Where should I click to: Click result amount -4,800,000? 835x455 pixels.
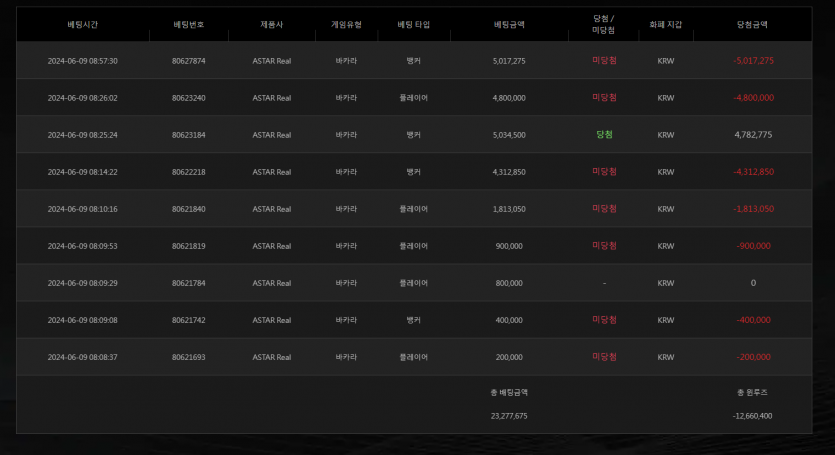753,98
